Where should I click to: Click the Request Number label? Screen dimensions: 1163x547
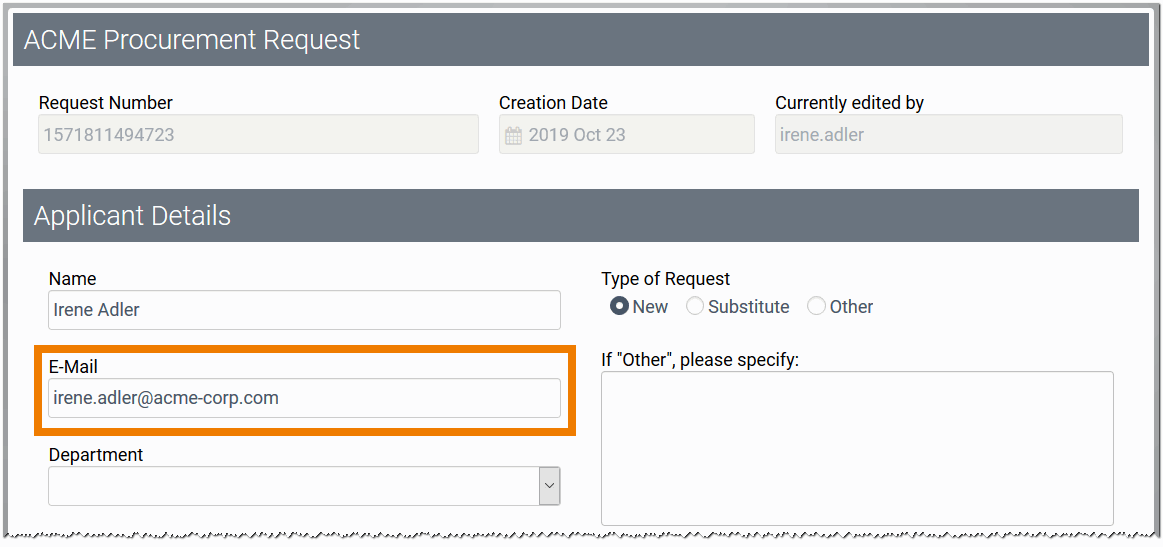pos(106,103)
